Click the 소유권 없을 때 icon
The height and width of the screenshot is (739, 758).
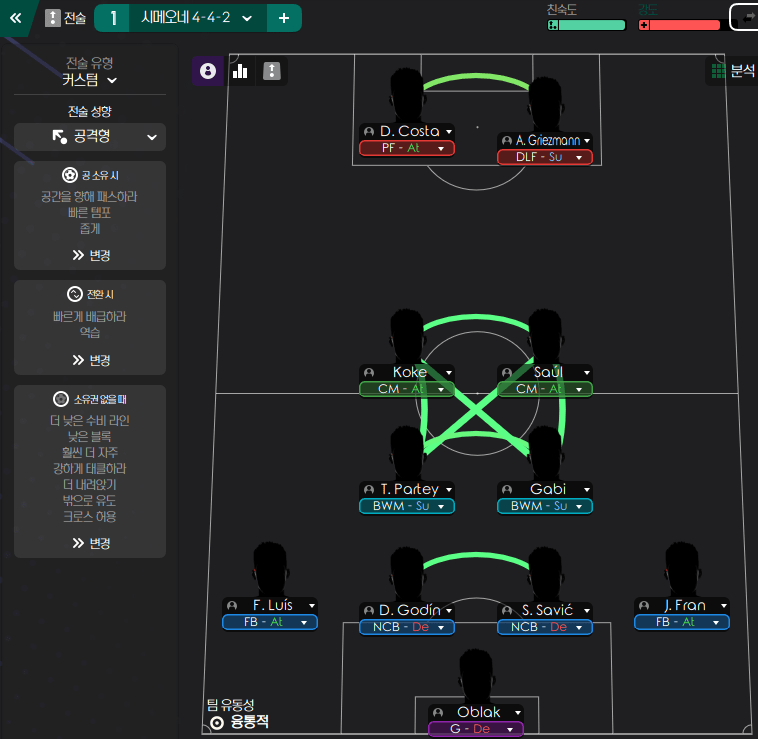60,399
